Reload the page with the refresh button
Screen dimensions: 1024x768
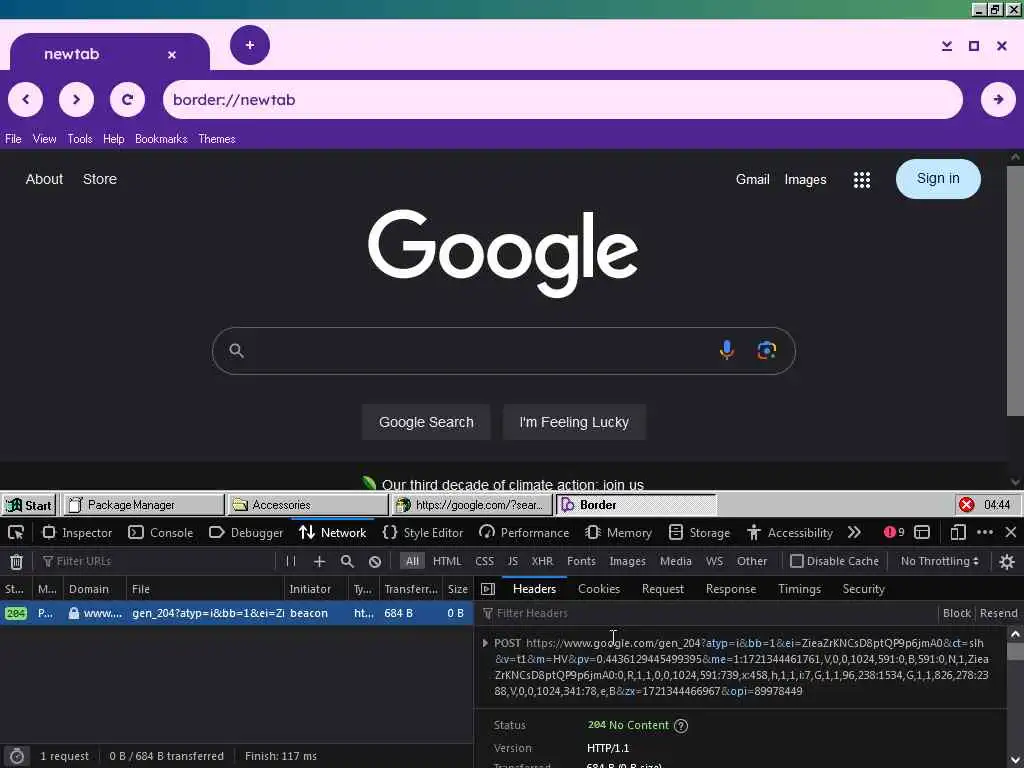(x=127, y=99)
